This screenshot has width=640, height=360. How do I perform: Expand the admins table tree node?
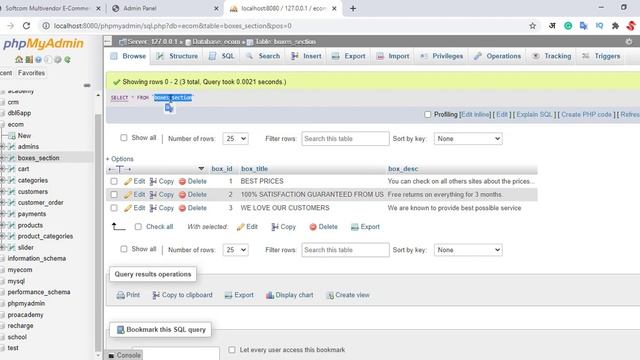click(2, 147)
